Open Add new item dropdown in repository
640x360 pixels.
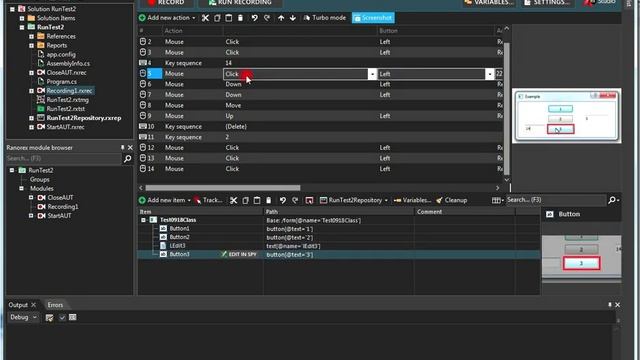pos(165,200)
